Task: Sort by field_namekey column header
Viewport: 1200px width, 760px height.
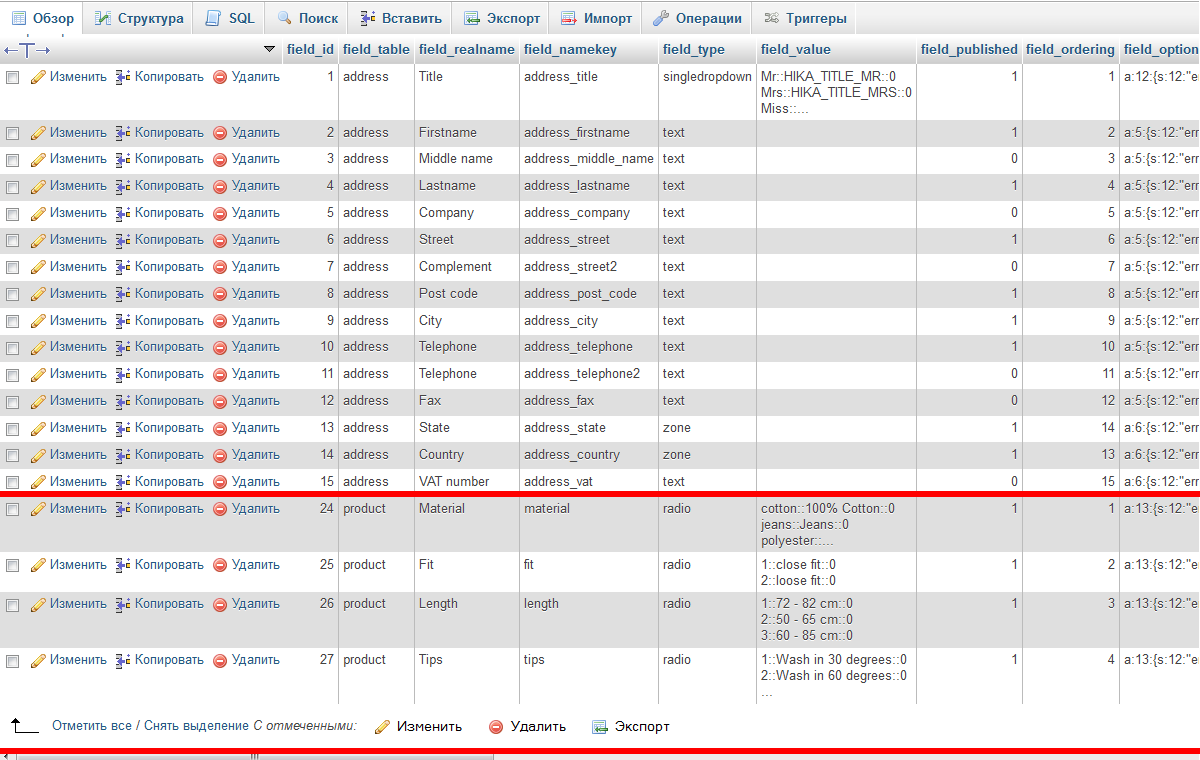Action: coord(571,49)
